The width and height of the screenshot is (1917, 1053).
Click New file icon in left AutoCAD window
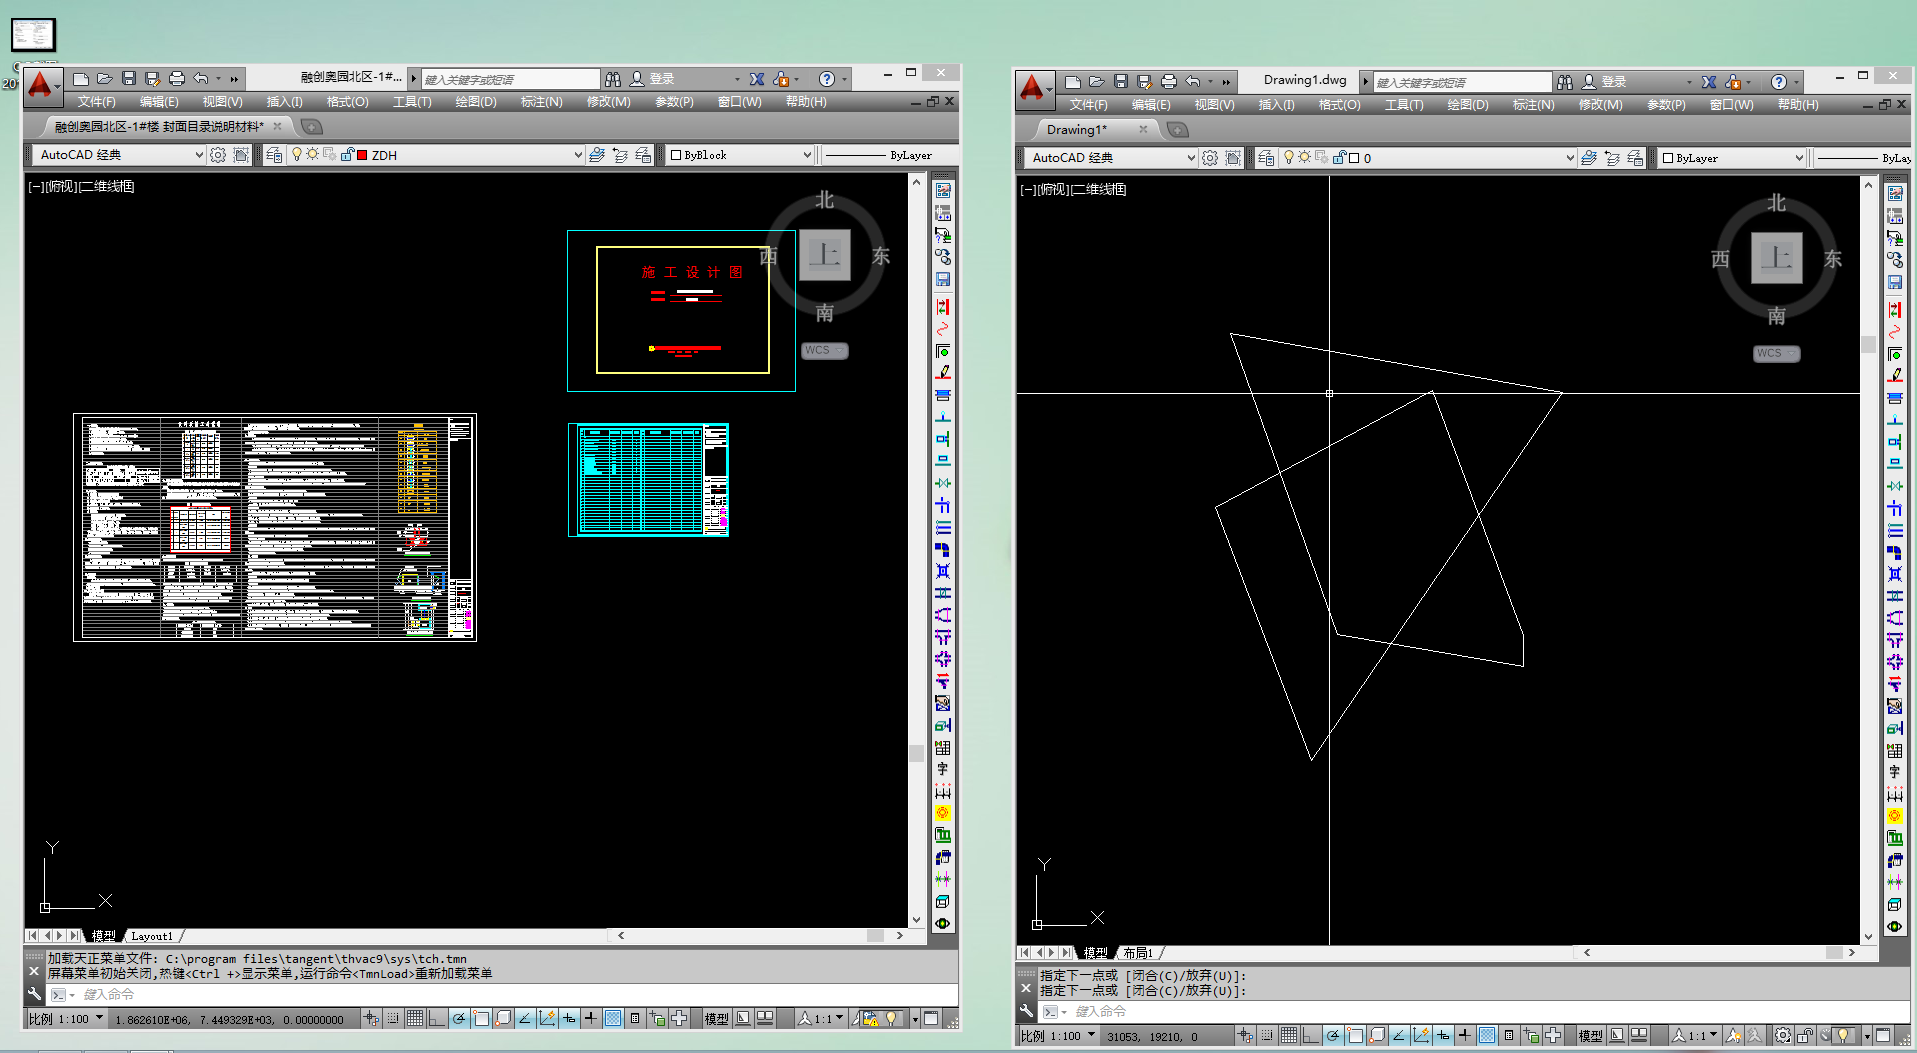click(81, 79)
